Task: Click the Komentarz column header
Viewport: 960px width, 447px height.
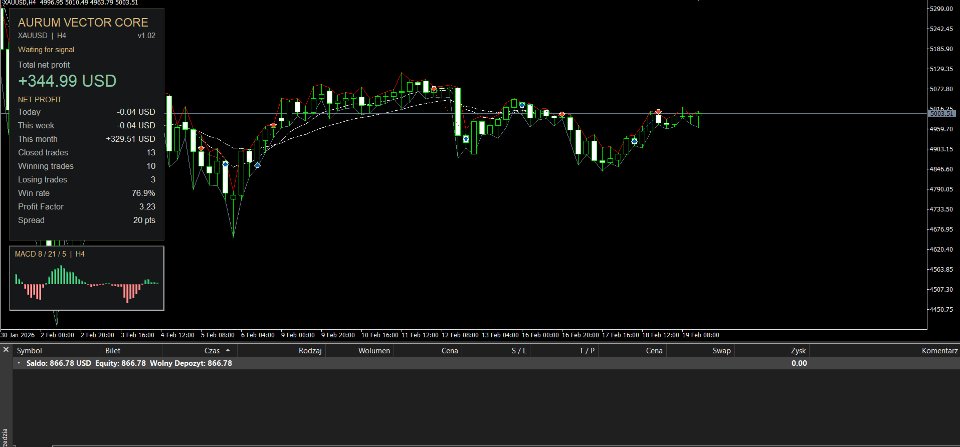Action: [939, 351]
